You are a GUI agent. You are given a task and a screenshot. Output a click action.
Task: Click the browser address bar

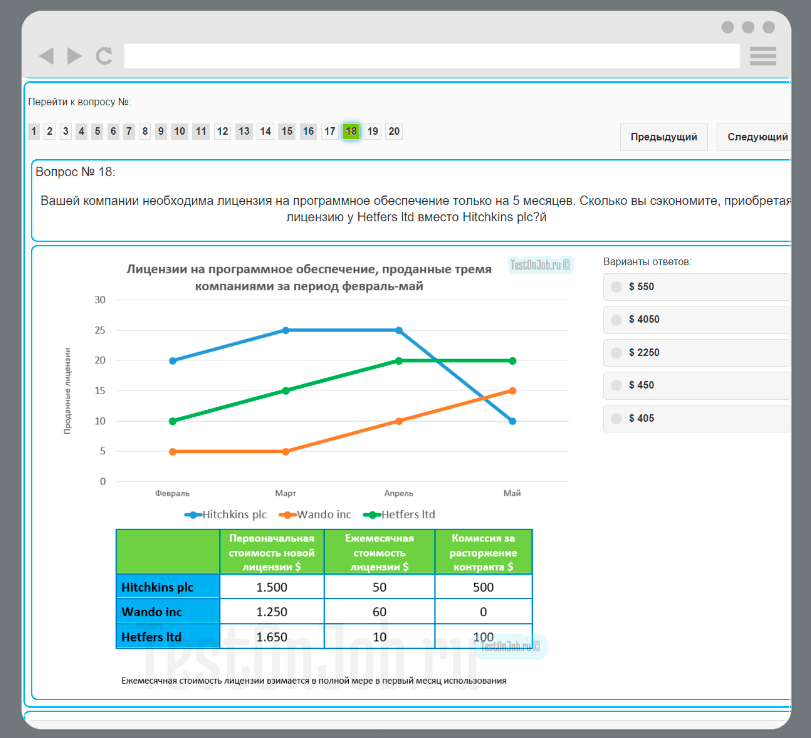431,56
